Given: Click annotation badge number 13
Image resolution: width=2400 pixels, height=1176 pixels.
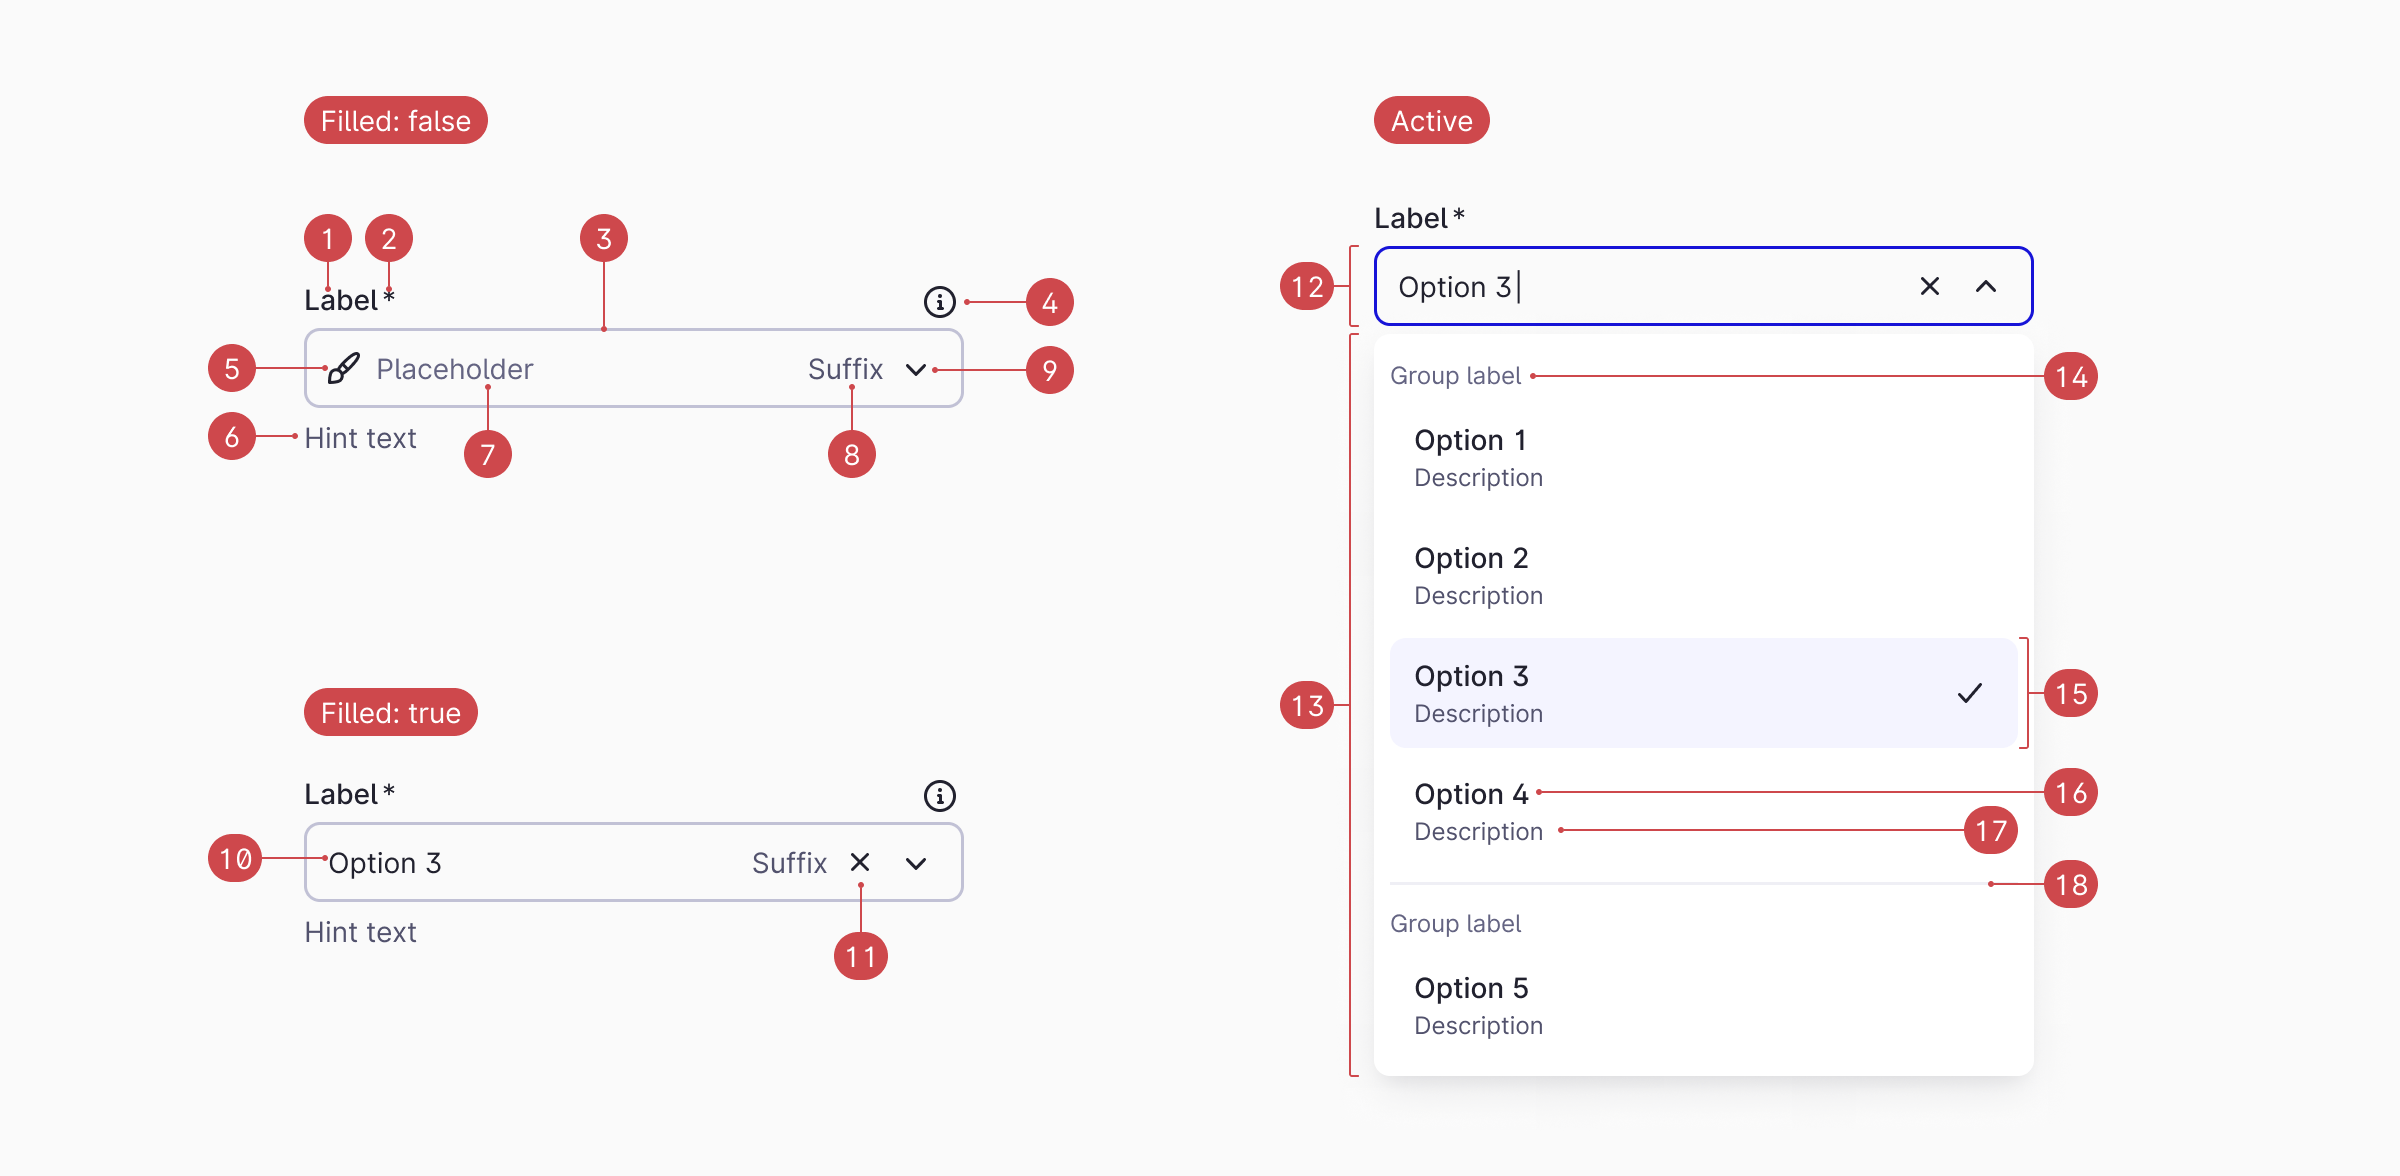Looking at the screenshot, I should 1307,706.
